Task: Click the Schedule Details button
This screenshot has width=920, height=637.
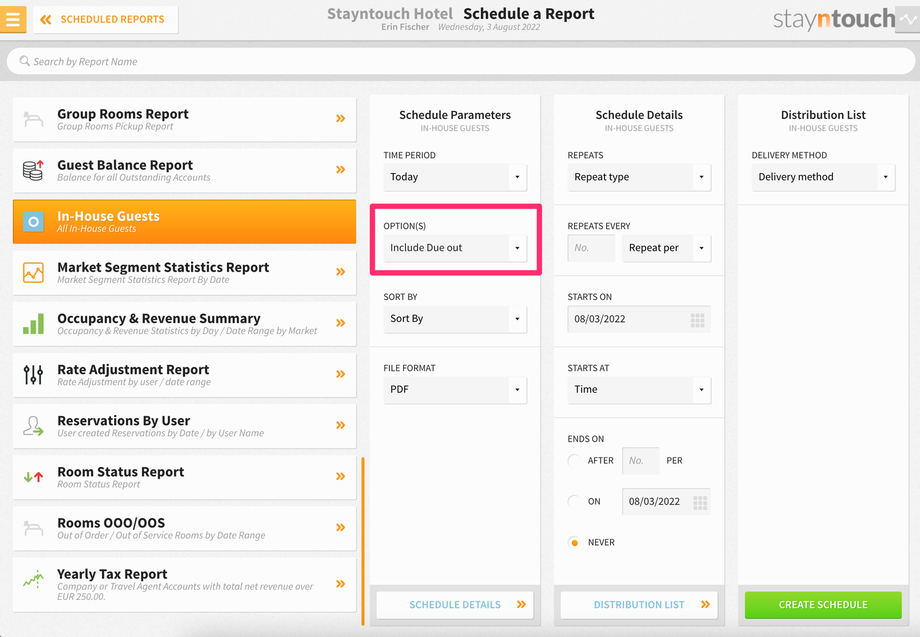Action: click(x=455, y=605)
